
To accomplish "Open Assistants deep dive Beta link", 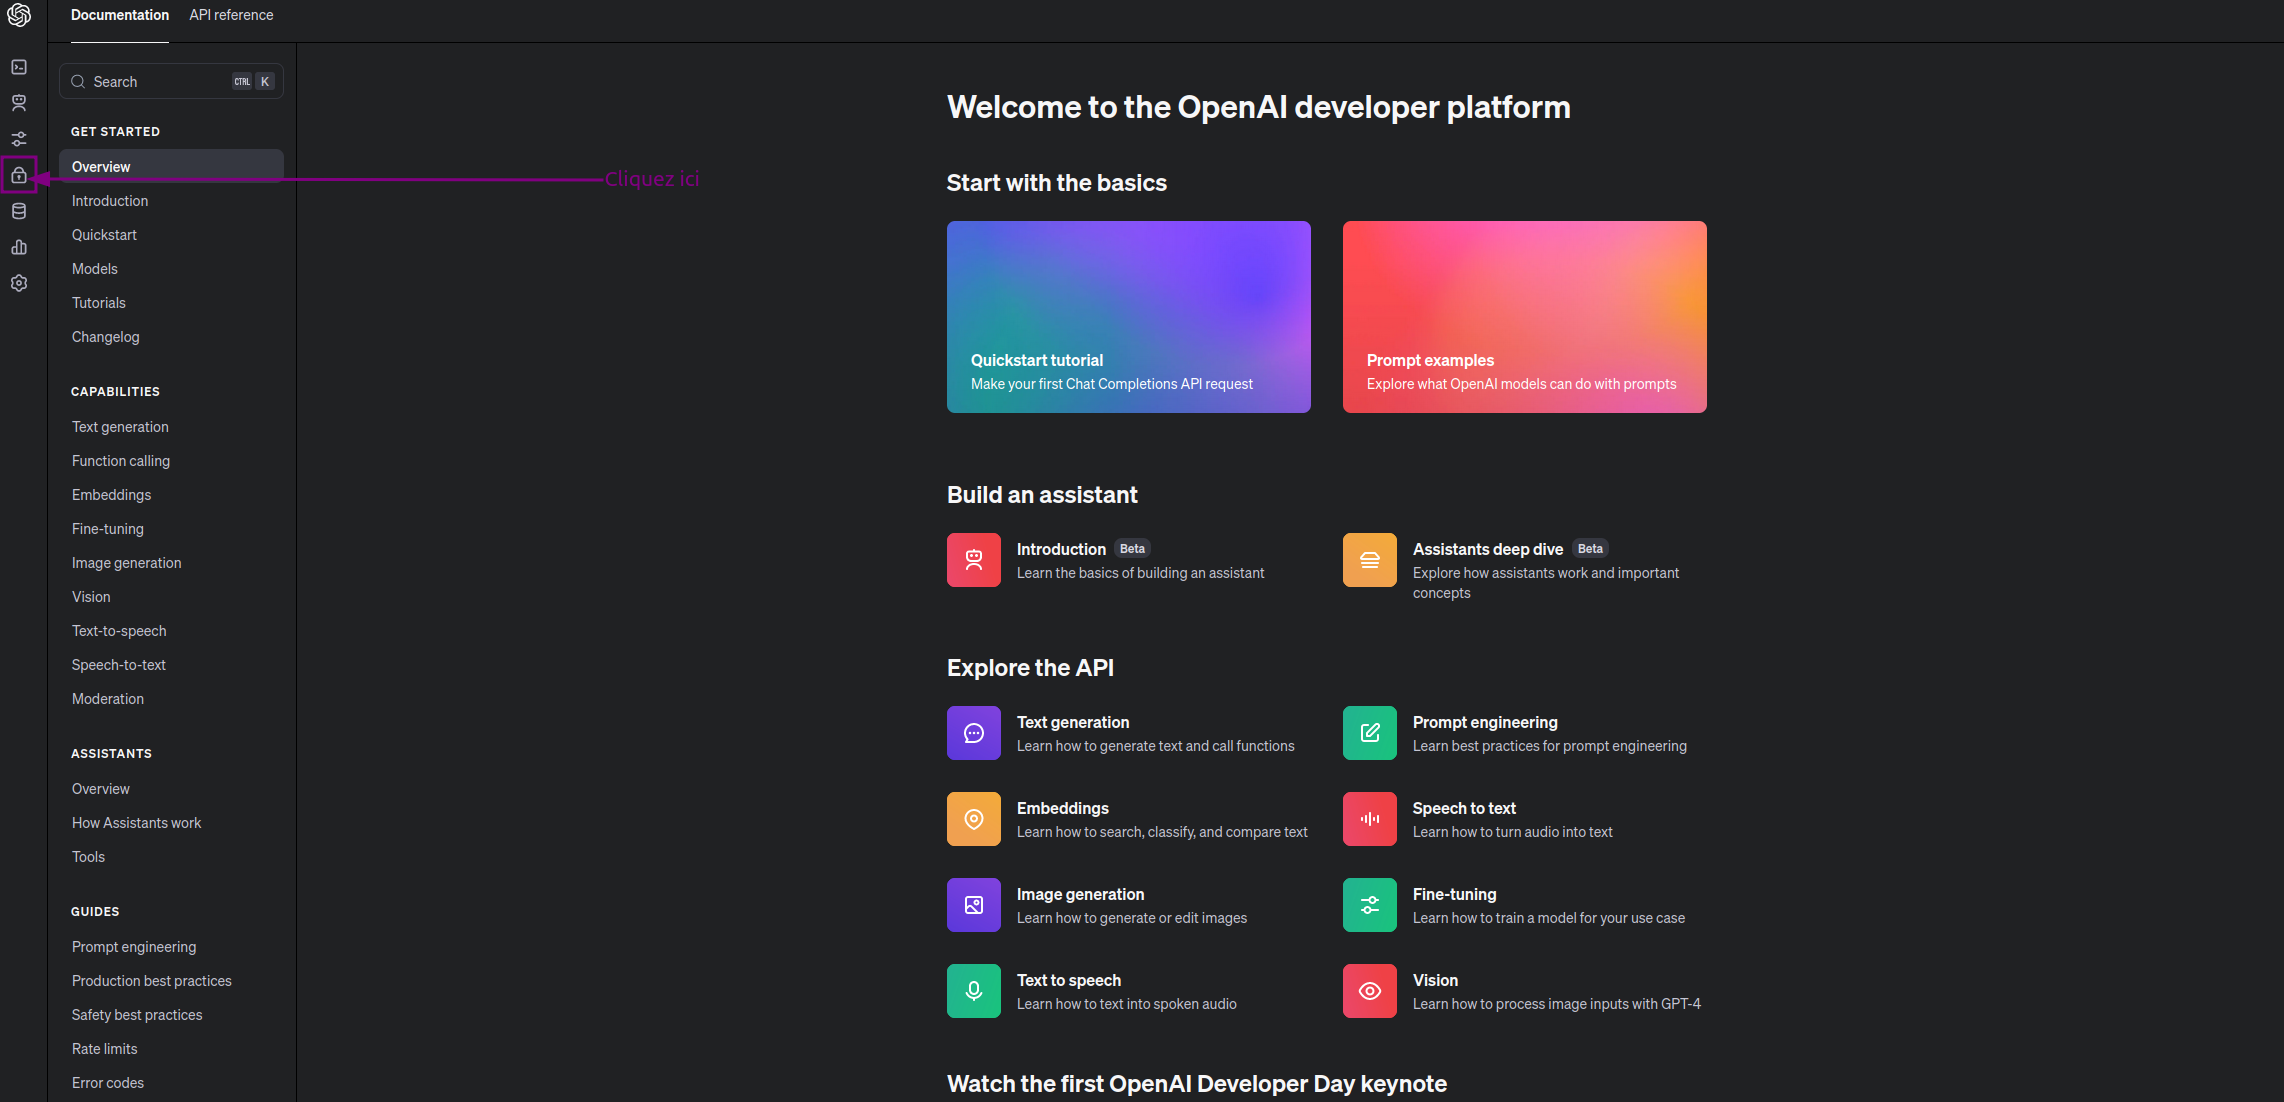I will (x=1487, y=549).
